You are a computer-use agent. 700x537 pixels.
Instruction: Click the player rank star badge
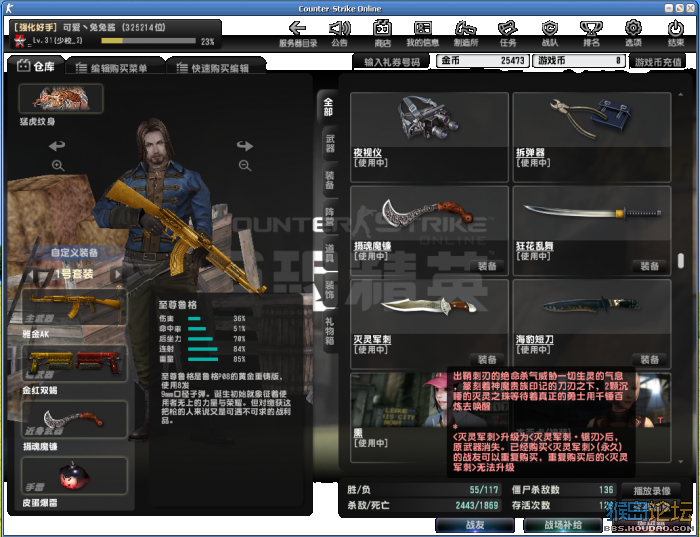[x=20, y=41]
